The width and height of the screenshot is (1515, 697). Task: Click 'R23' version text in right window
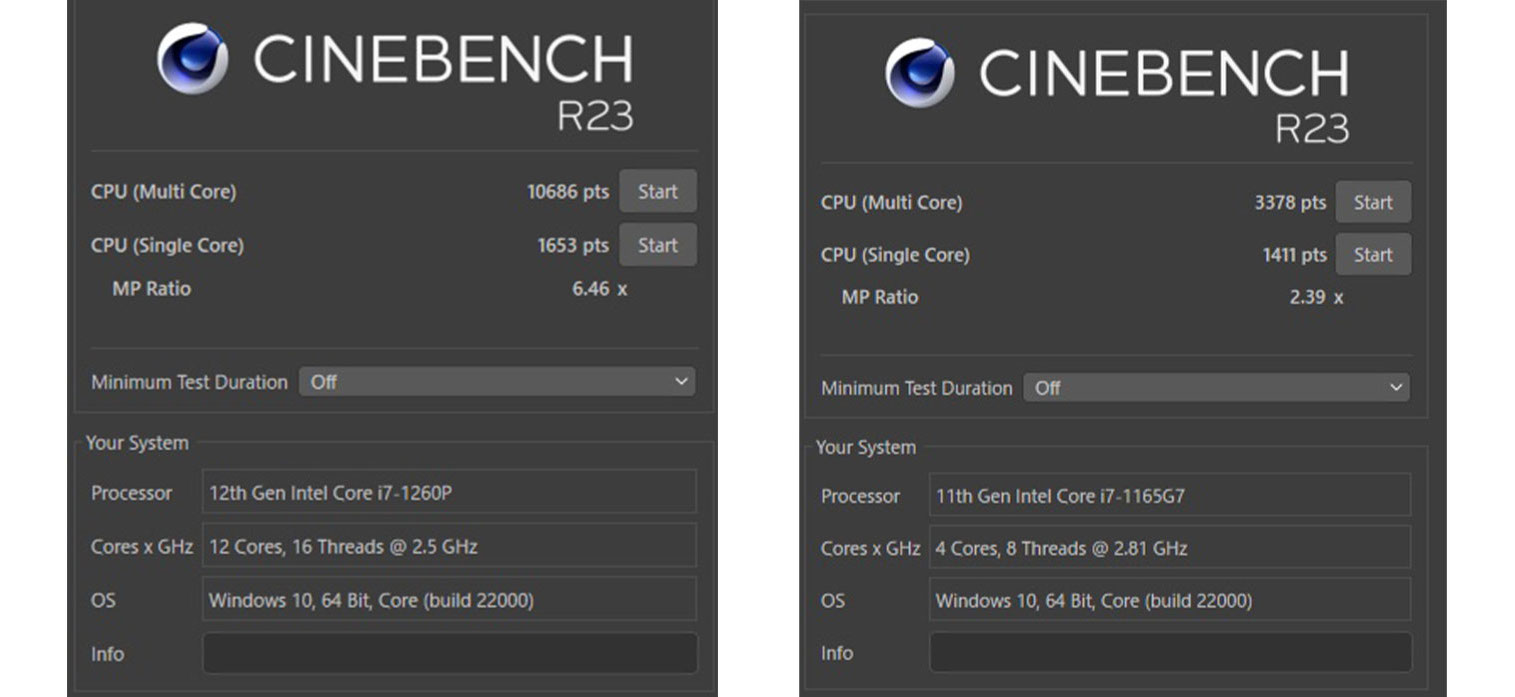pos(1311,128)
